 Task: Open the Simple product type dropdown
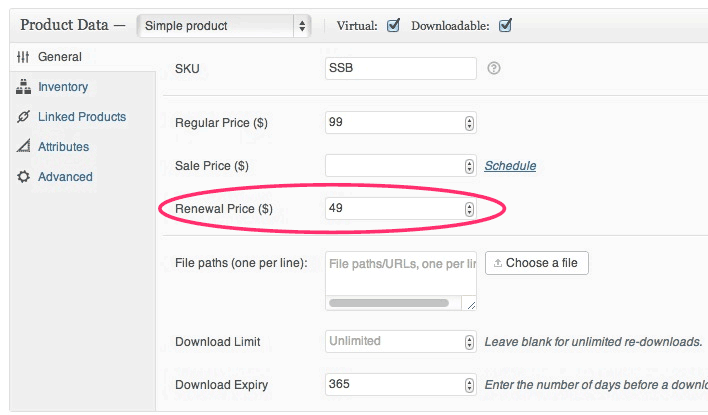[224, 26]
